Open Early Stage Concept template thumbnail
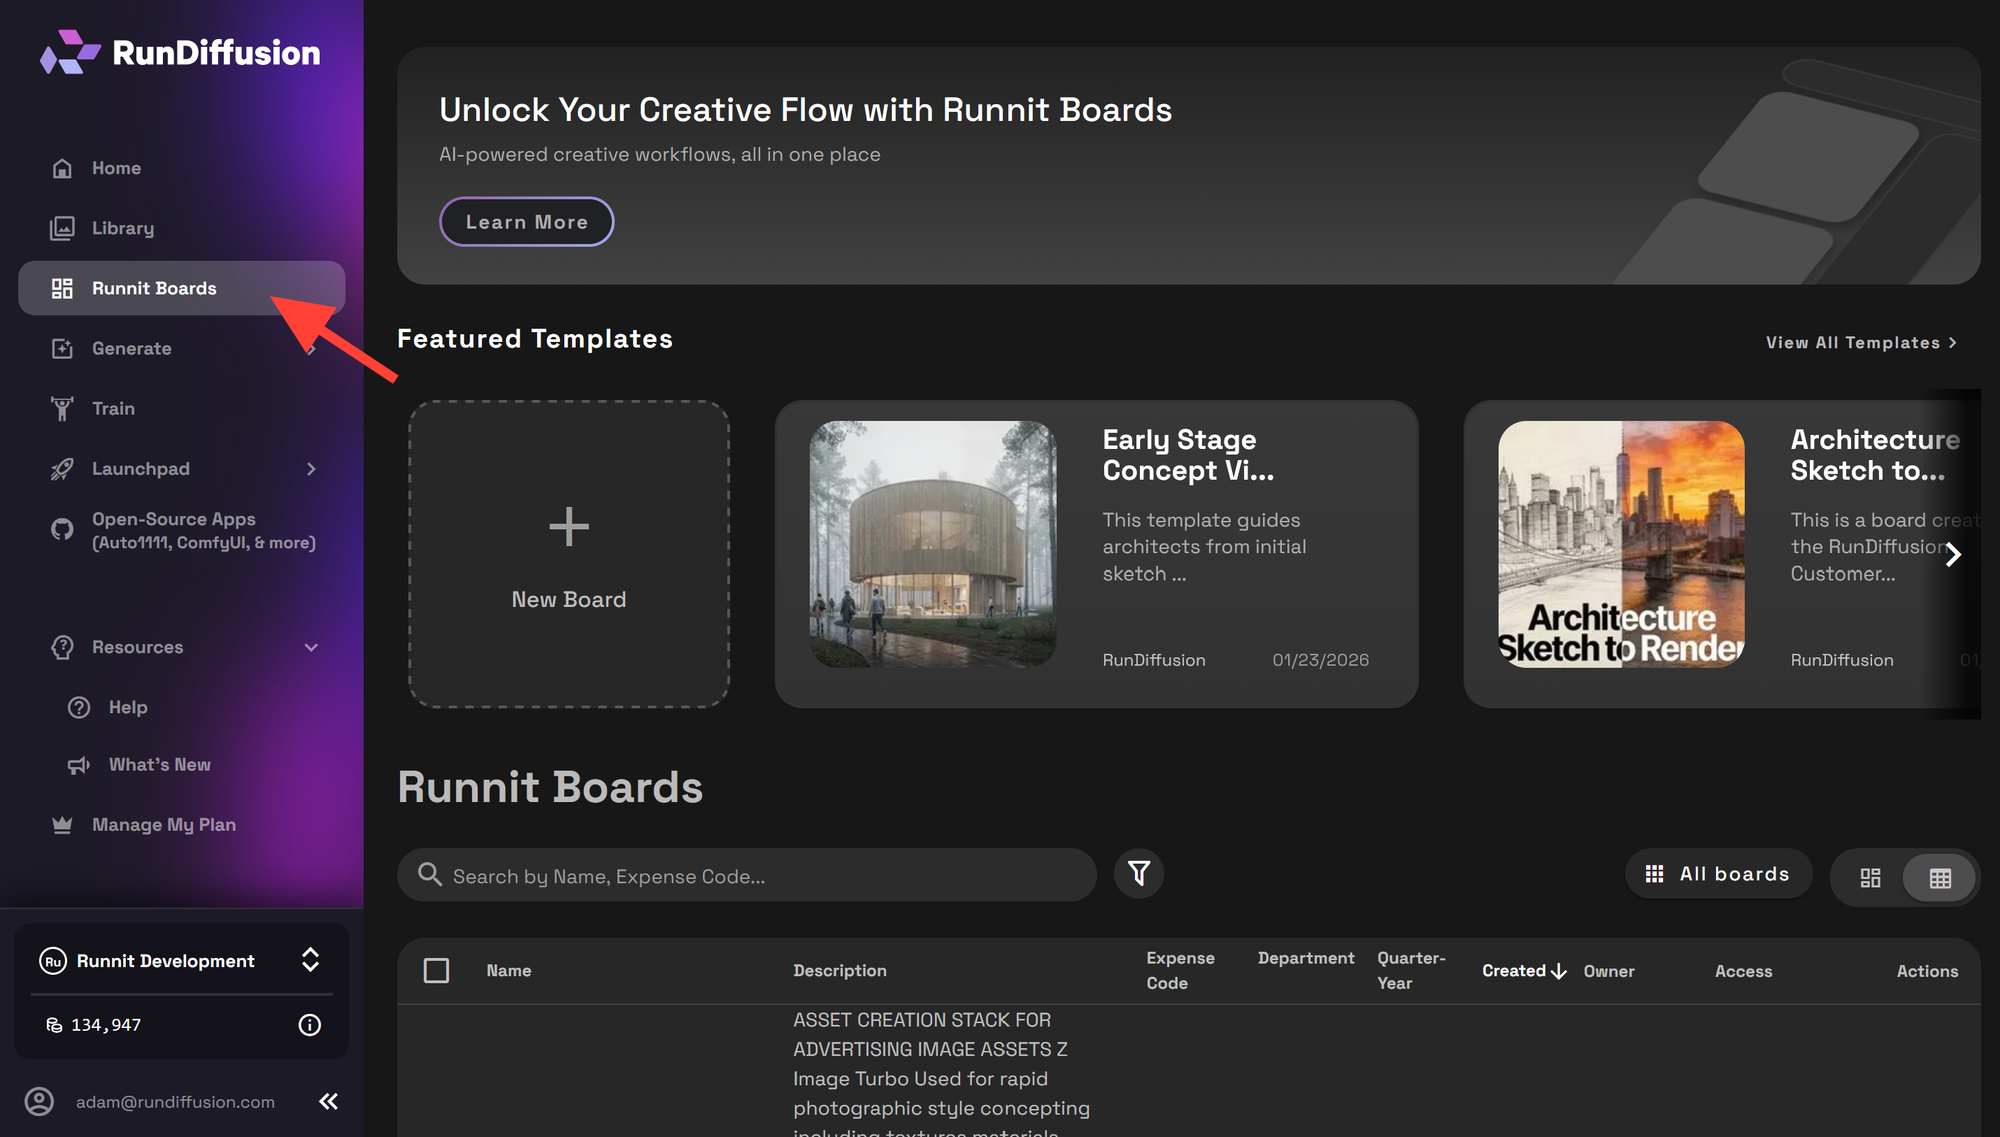This screenshot has width=2000, height=1137. [x=932, y=544]
